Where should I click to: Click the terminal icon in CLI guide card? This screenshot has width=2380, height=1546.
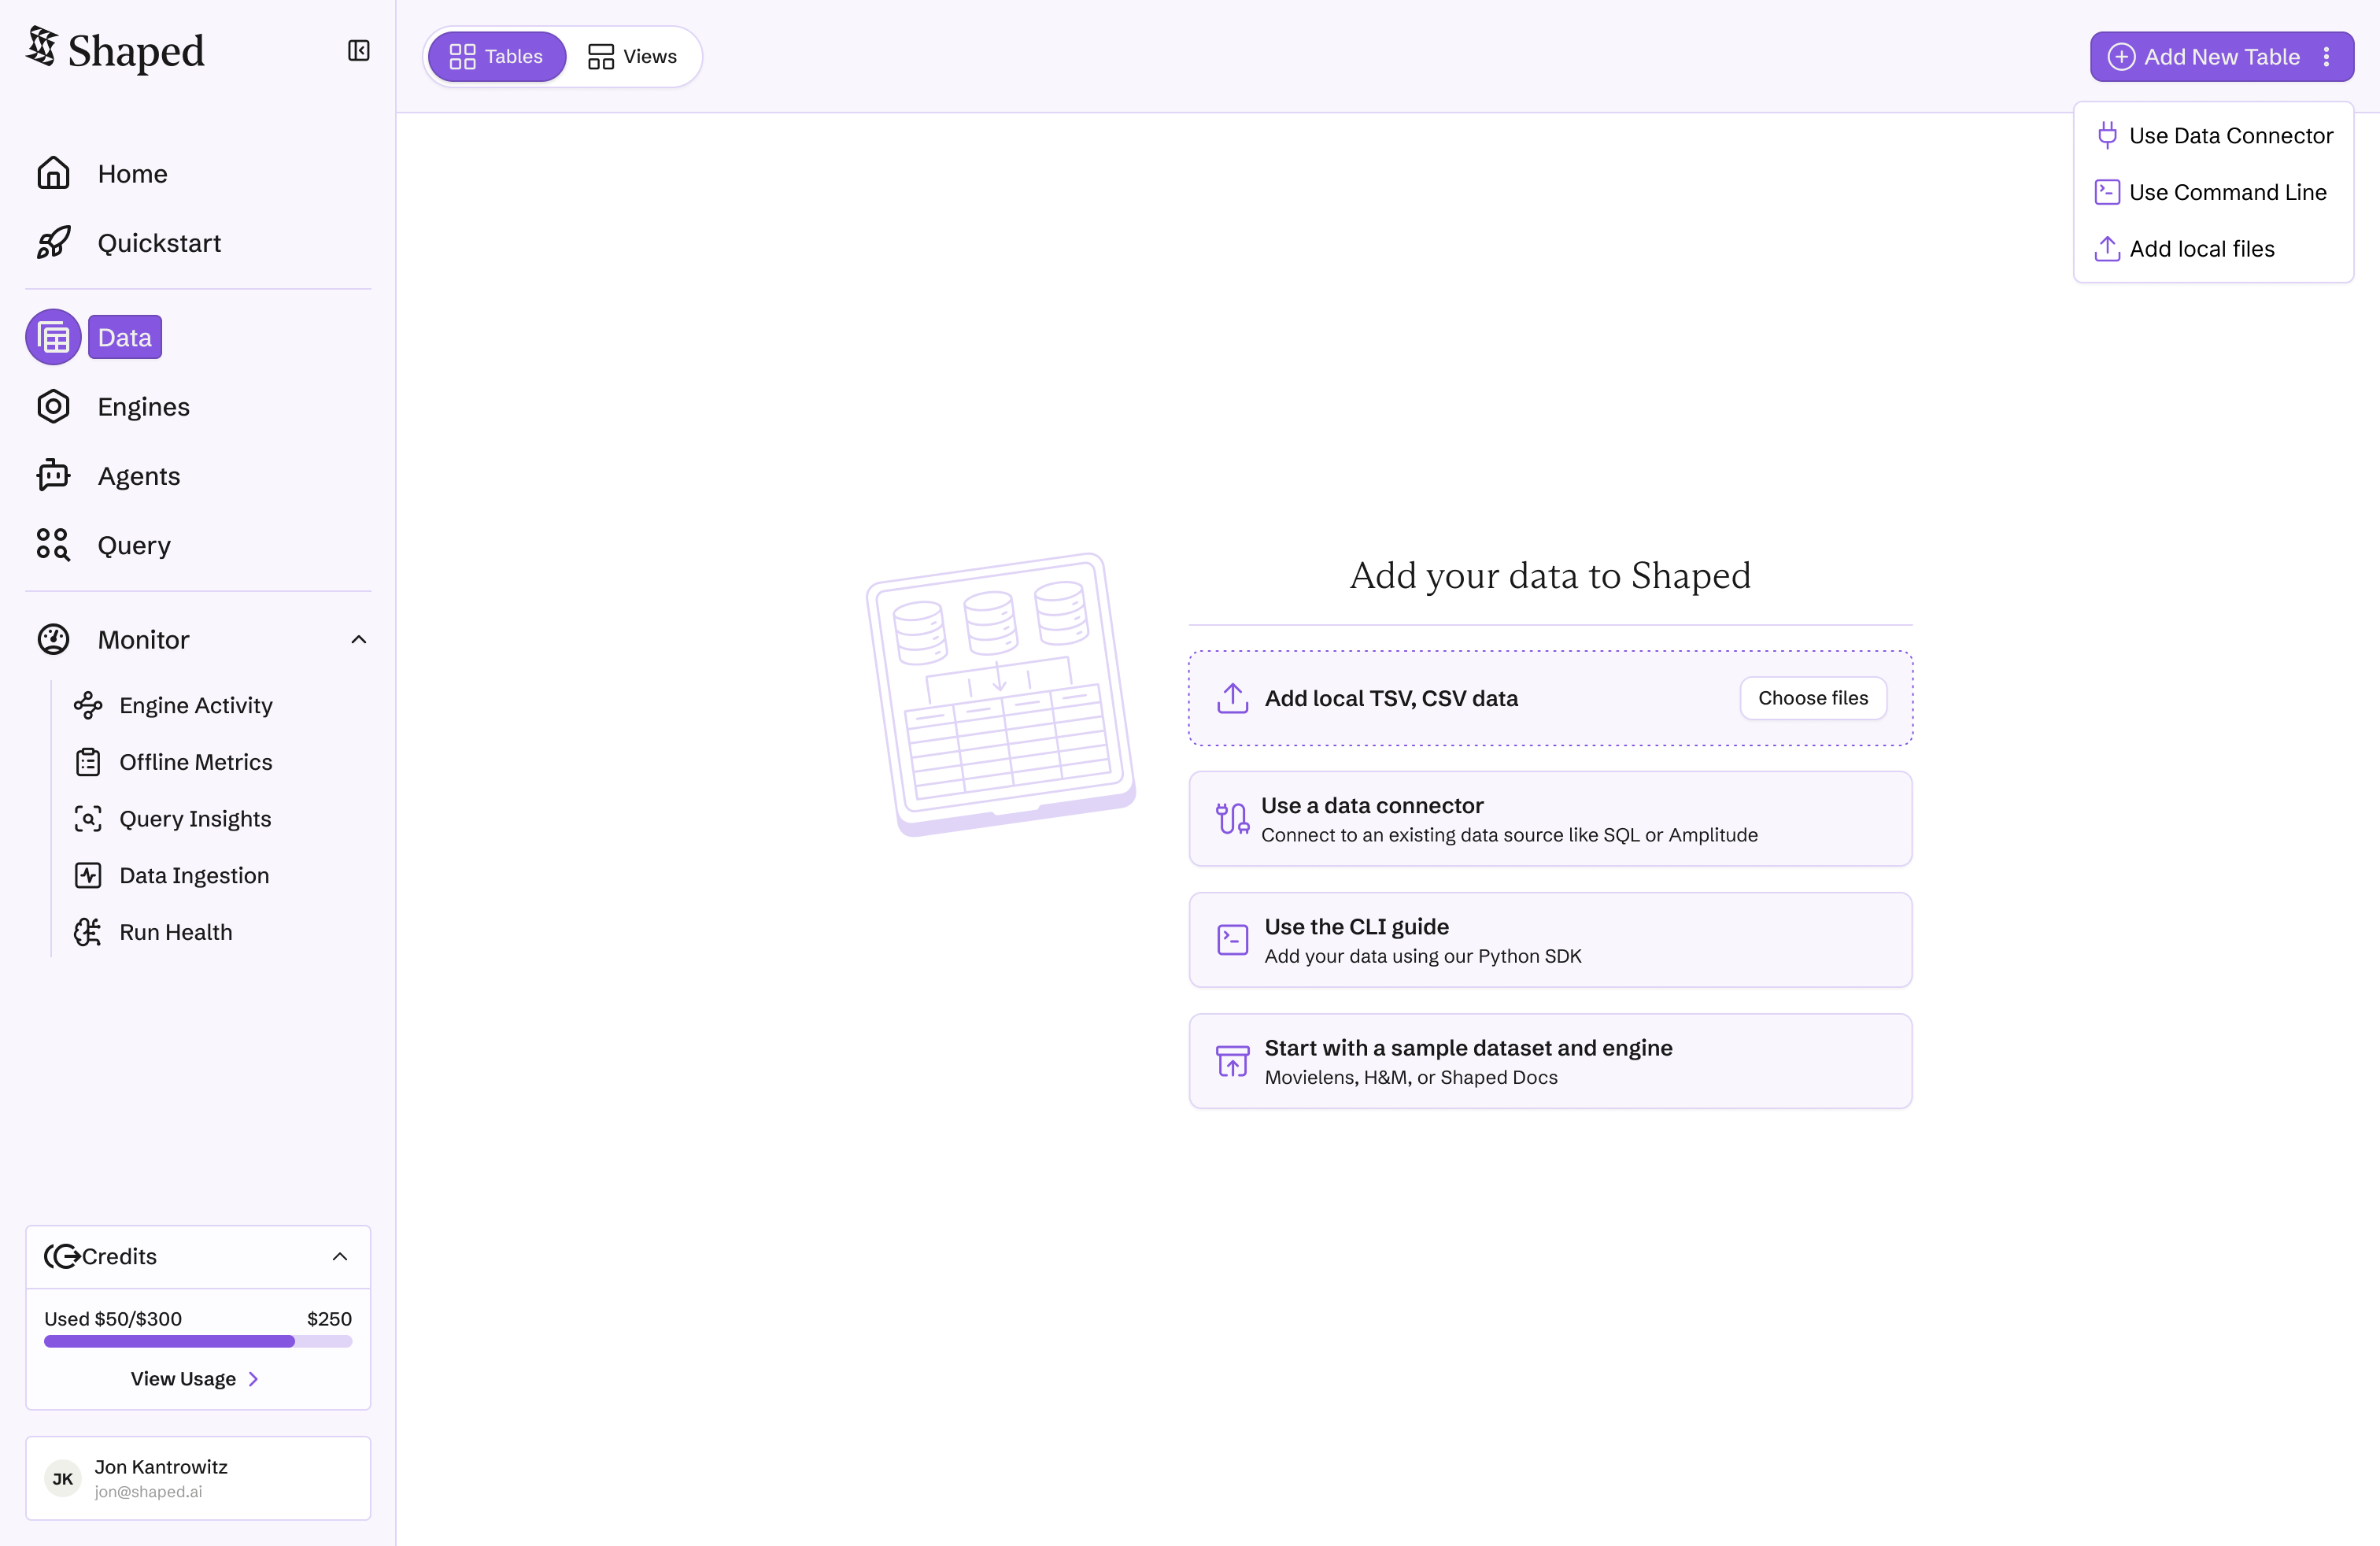click(1233, 940)
